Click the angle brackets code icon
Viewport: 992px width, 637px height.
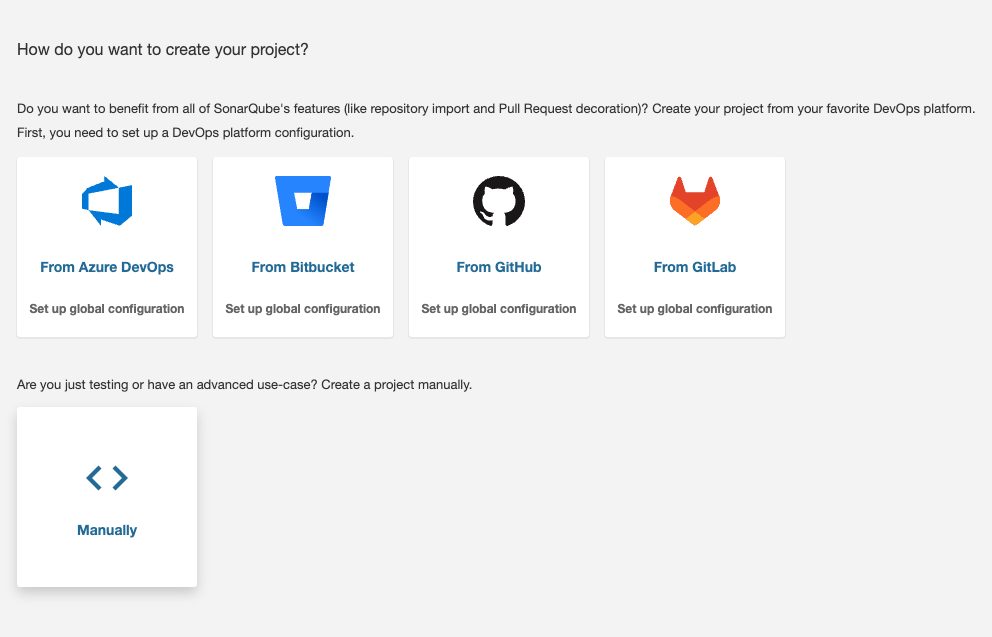107,478
